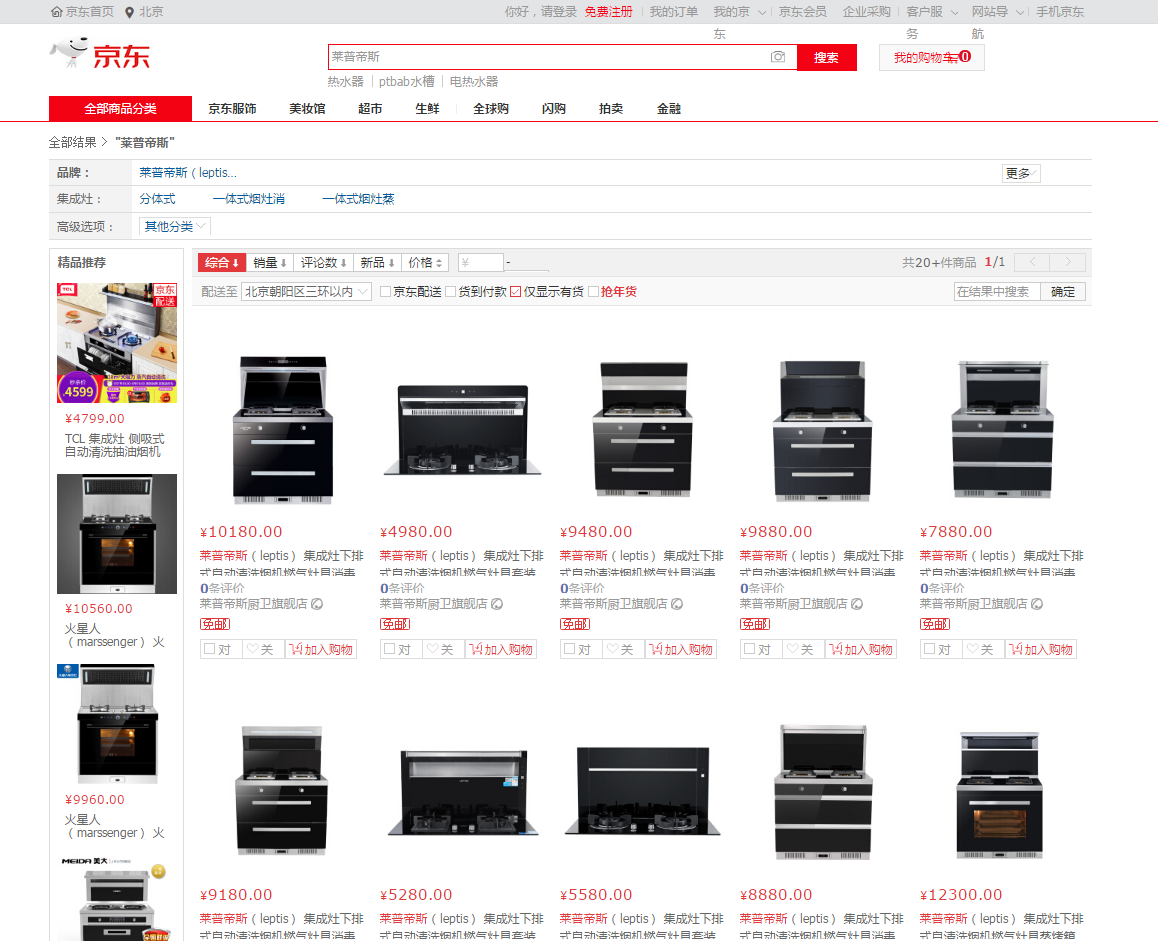The width and height of the screenshot is (1158, 941).
Task: Click the home icon beside 京东首页
Action: point(57,12)
